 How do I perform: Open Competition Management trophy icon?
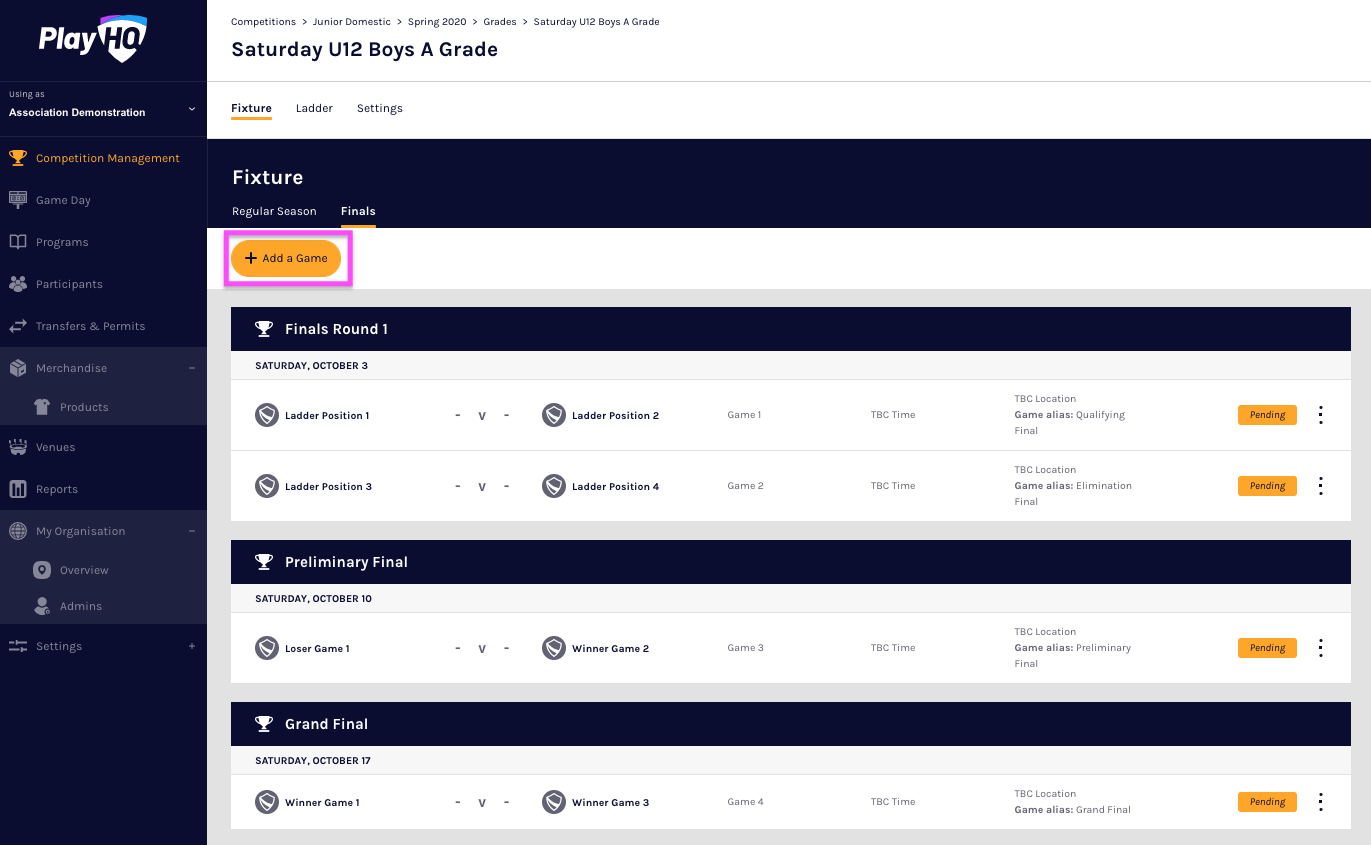click(x=18, y=158)
